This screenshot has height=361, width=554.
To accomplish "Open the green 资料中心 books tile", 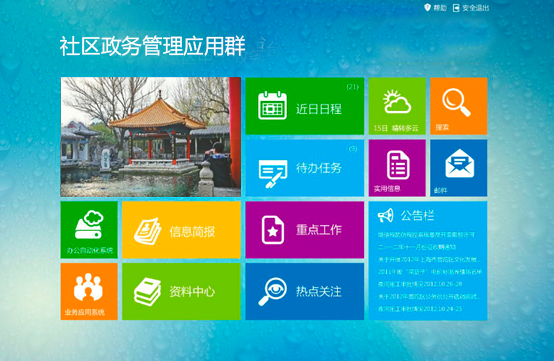I will pyautogui.click(x=181, y=291).
